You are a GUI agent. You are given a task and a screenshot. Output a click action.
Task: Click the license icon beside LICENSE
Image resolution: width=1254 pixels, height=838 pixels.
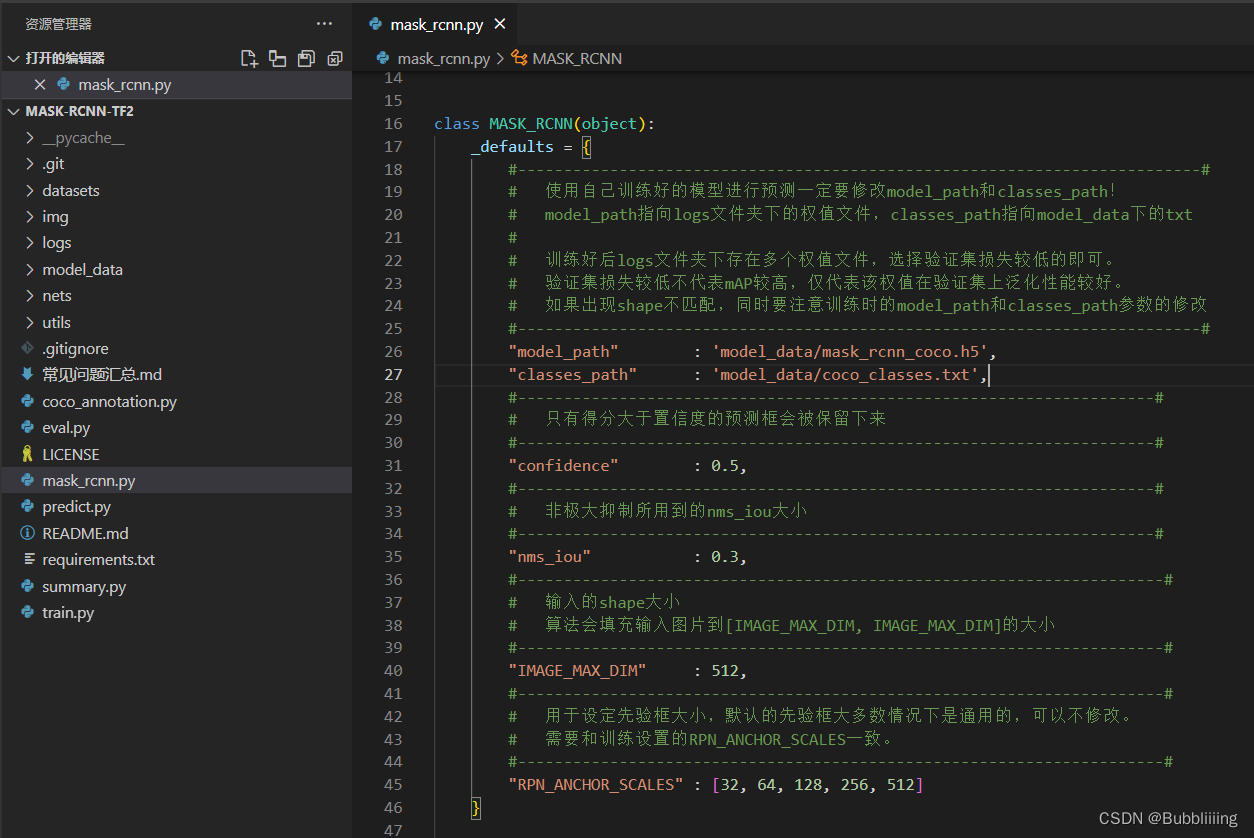coord(27,454)
